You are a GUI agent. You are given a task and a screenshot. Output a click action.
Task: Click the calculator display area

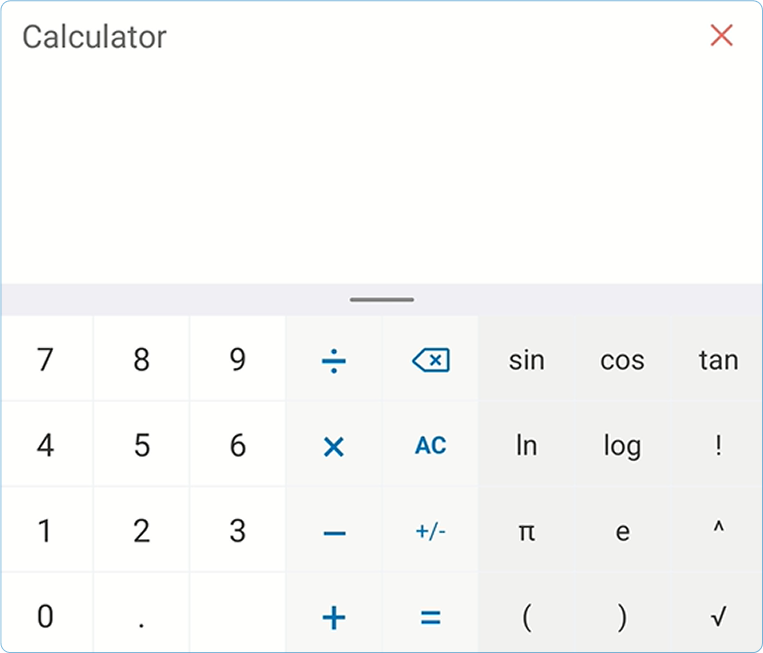[x=380, y=170]
